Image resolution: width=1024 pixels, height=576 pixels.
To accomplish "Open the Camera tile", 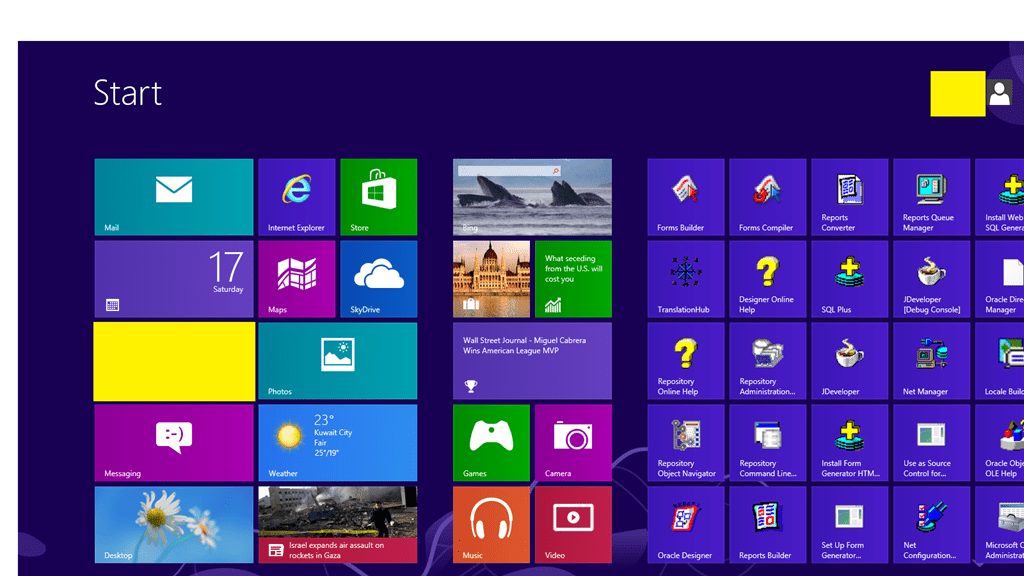I will (x=573, y=443).
